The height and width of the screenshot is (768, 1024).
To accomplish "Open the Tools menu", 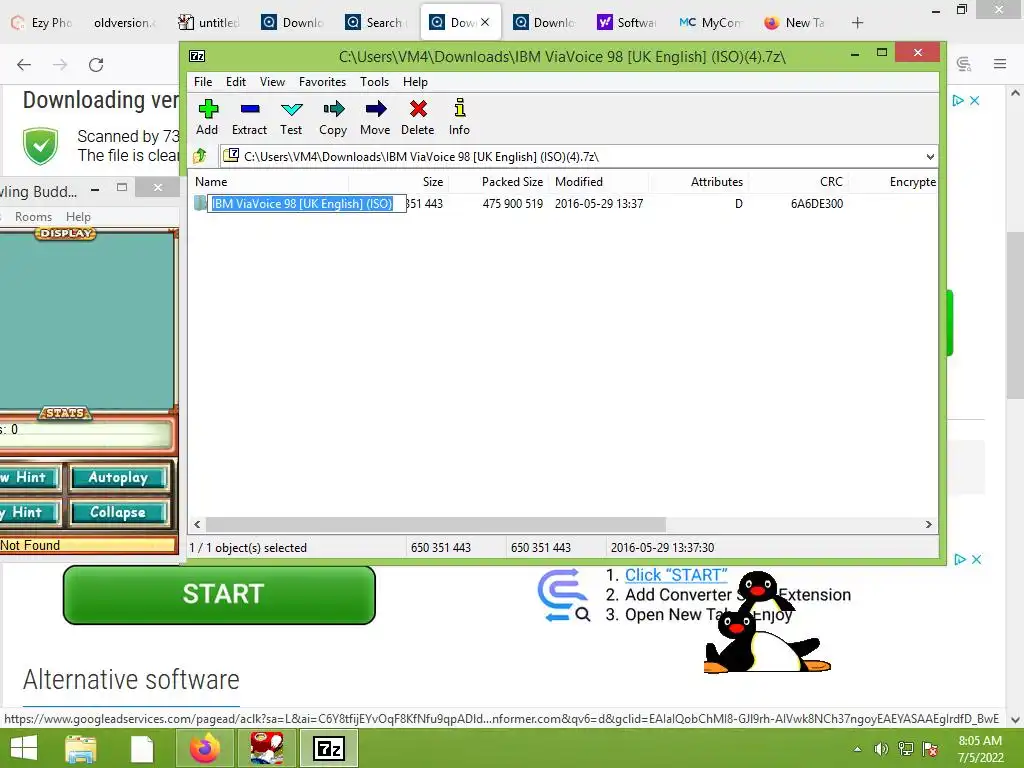I will click(x=374, y=82).
